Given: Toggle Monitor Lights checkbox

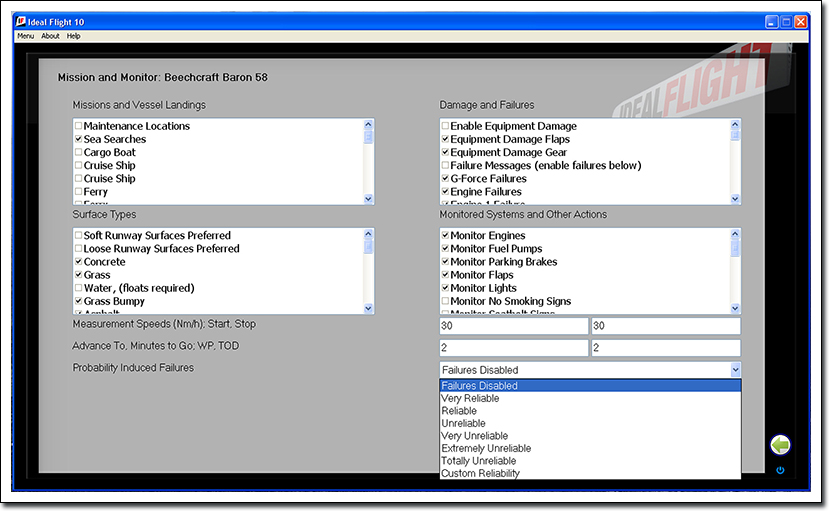Looking at the screenshot, I should click(x=445, y=288).
